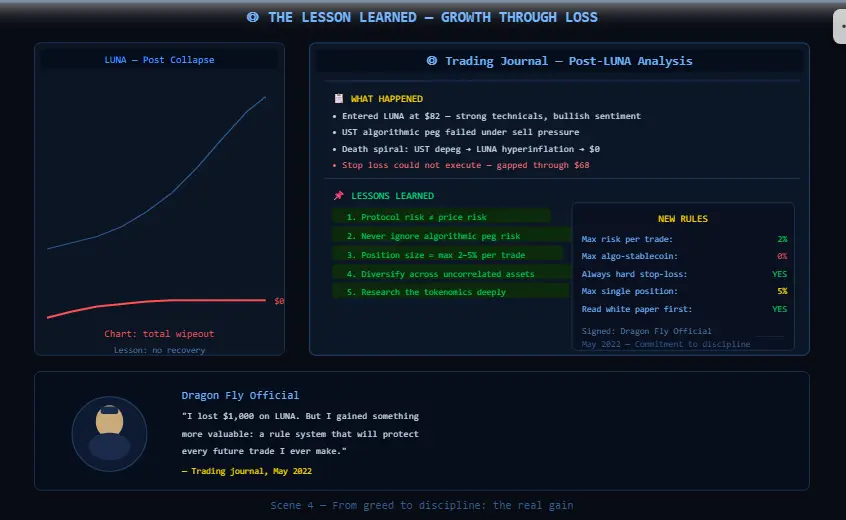Select lesson '3. Position size = max 2-5% per trade'

pos(448,255)
